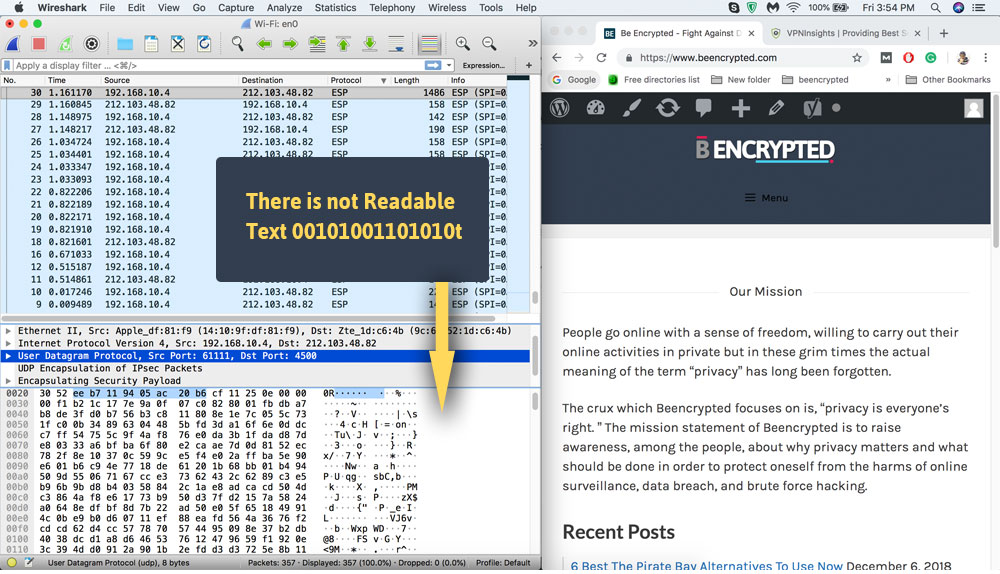Click the Expression... filter button
This screenshot has width=1000, height=574.
[x=484, y=66]
